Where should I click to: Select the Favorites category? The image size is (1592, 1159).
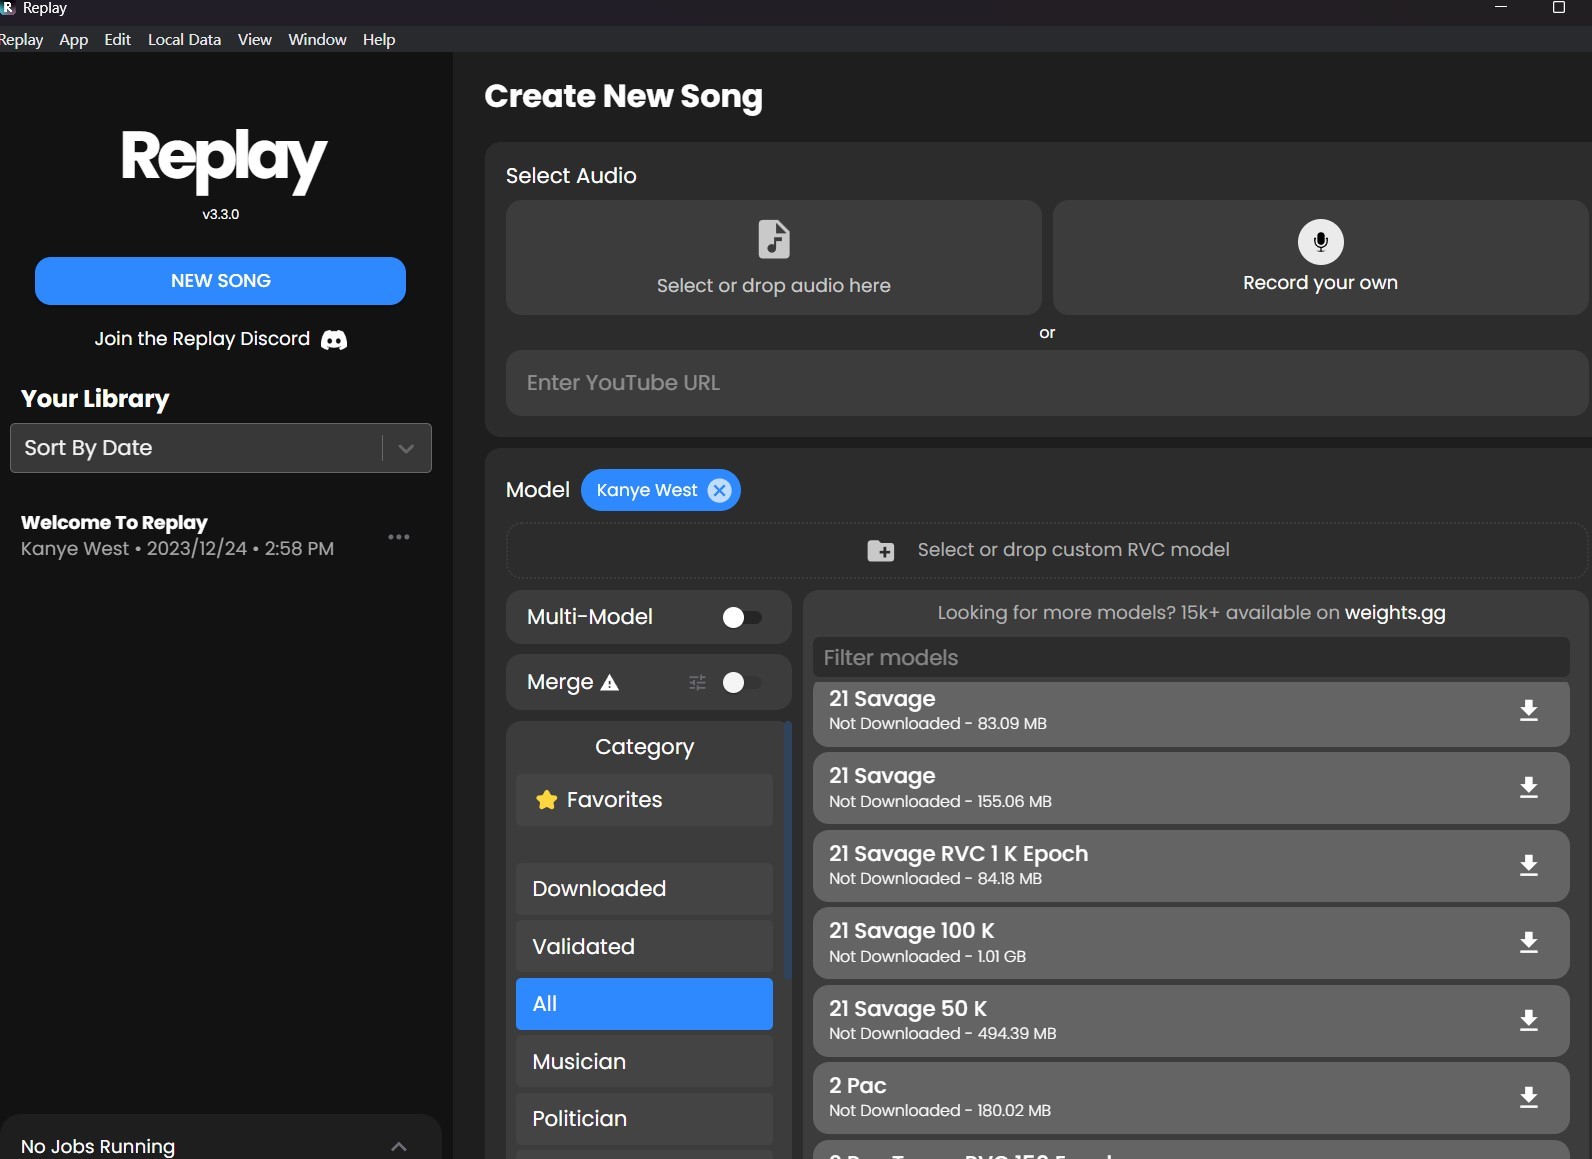tap(644, 800)
